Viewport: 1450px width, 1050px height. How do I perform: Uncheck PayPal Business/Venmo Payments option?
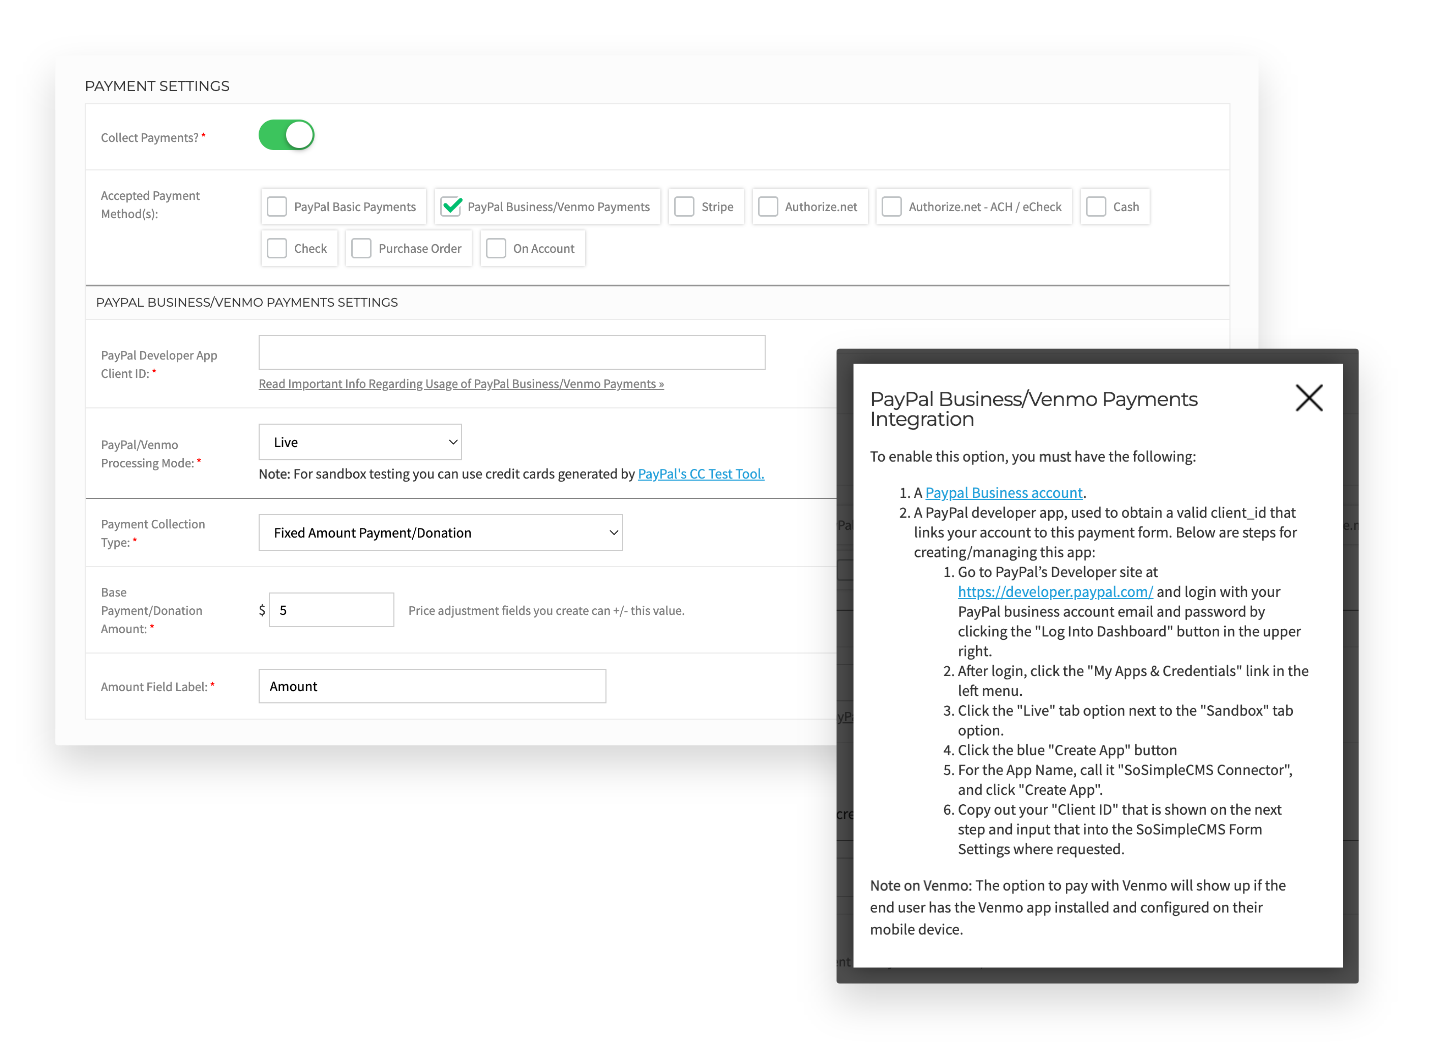pyautogui.click(x=452, y=207)
